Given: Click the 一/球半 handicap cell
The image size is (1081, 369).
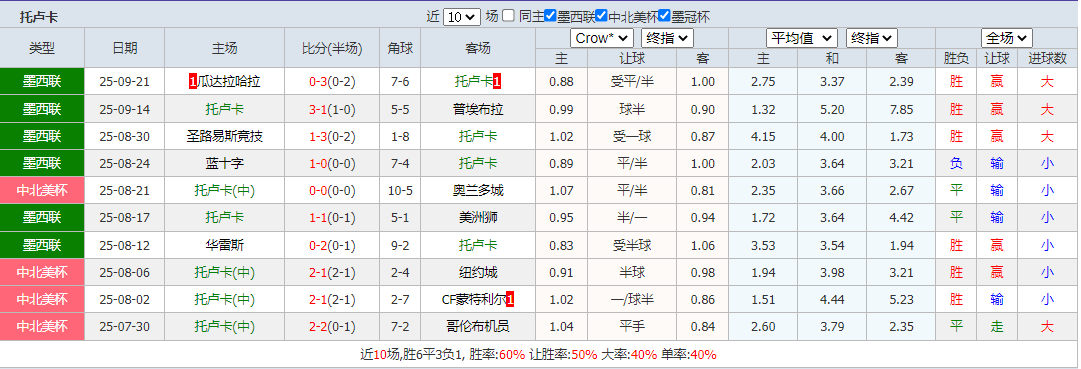Looking at the screenshot, I should [x=632, y=300].
